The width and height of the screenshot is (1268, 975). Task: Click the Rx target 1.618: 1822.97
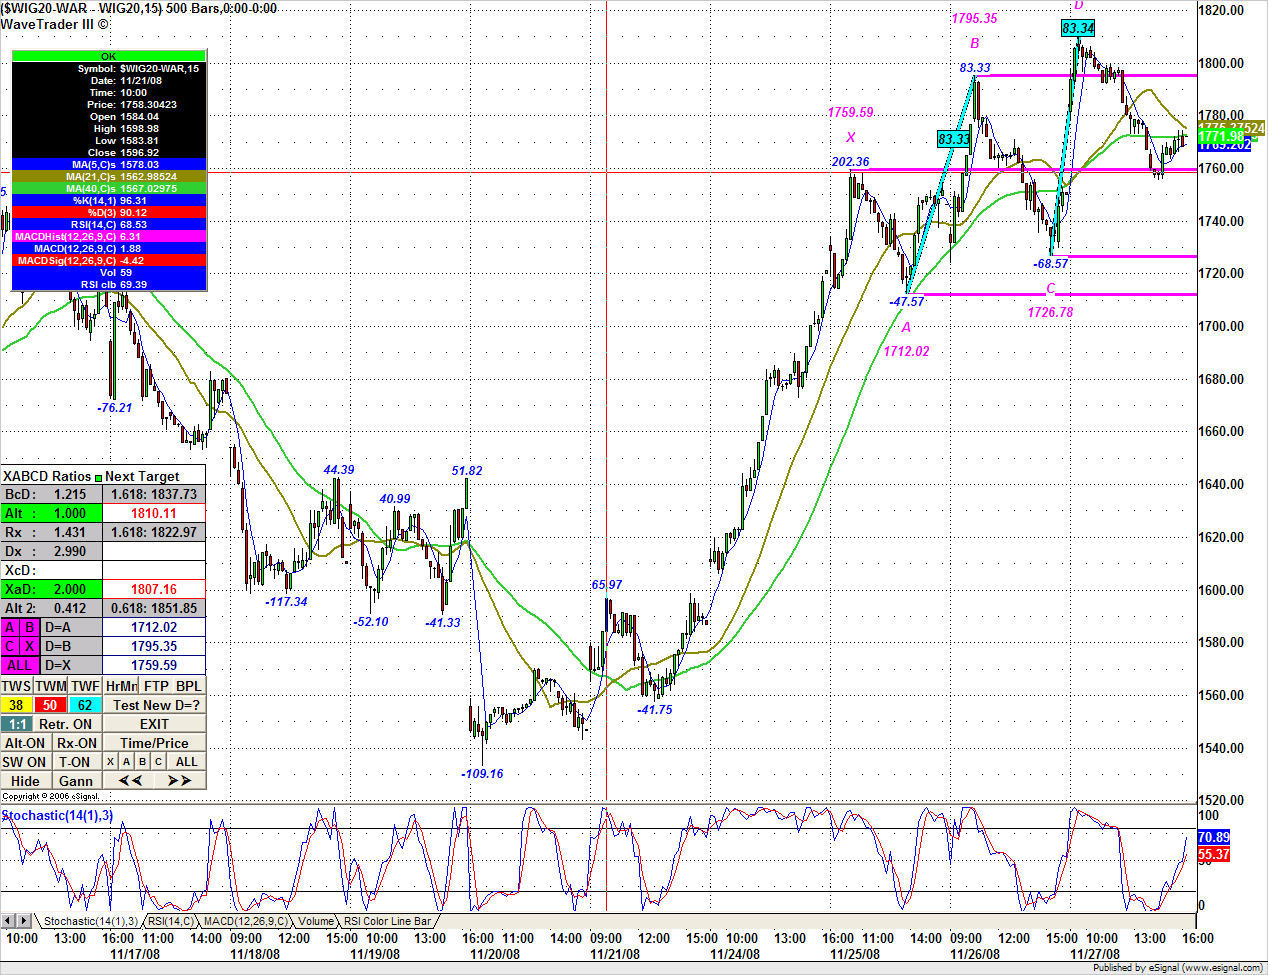point(154,532)
